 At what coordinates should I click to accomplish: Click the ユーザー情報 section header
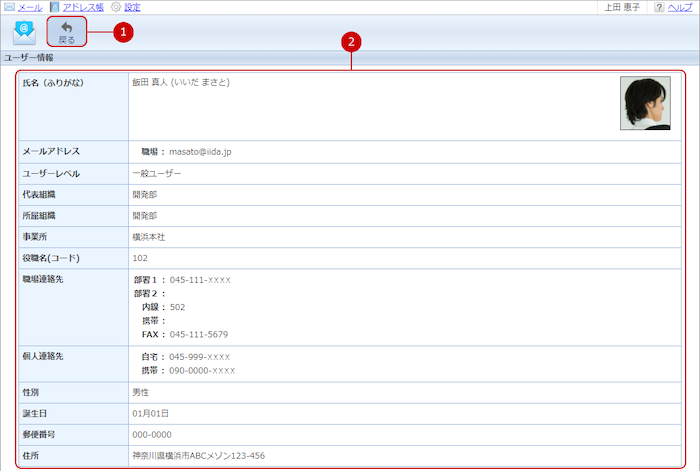point(30,58)
